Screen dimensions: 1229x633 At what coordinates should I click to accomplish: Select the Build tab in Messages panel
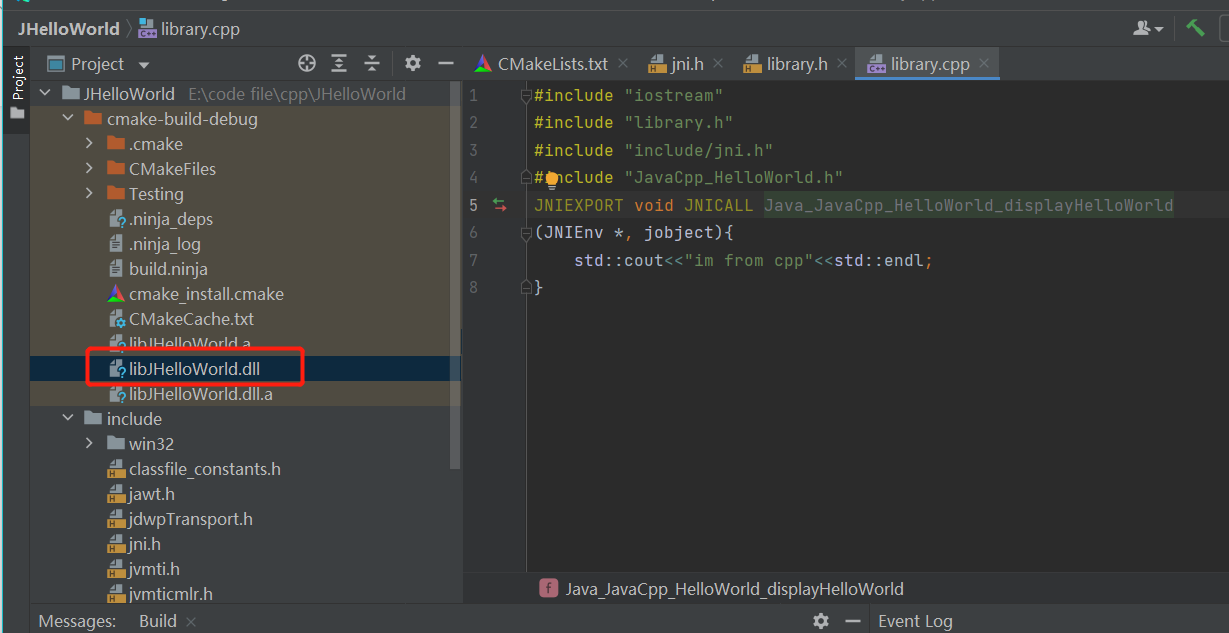point(158,621)
